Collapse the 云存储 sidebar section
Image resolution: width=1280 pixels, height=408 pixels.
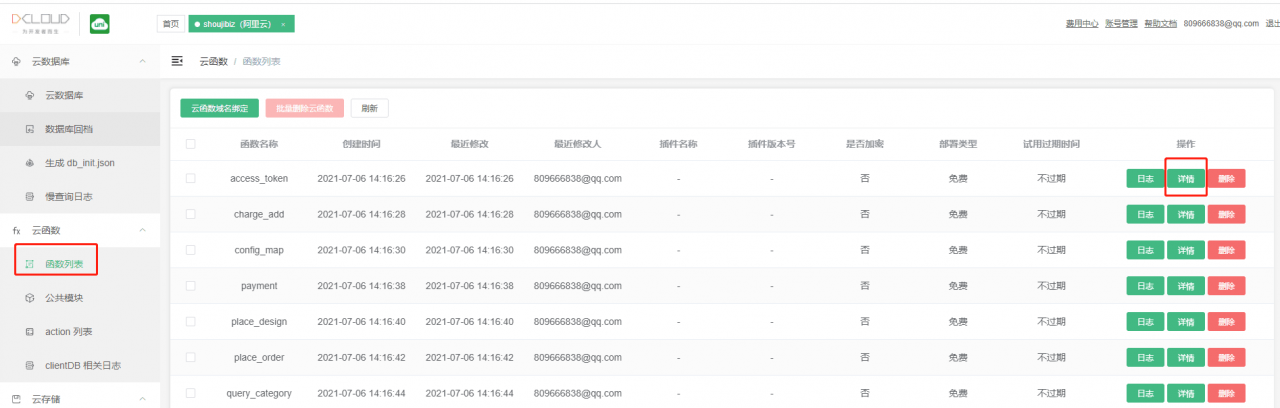142,399
